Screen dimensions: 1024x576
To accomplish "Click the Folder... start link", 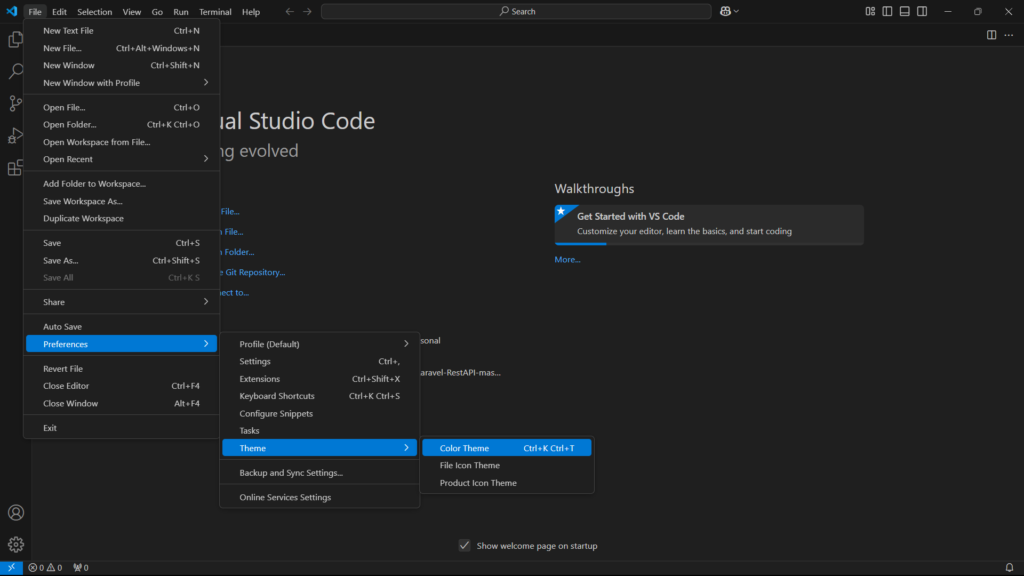I will [239, 252].
